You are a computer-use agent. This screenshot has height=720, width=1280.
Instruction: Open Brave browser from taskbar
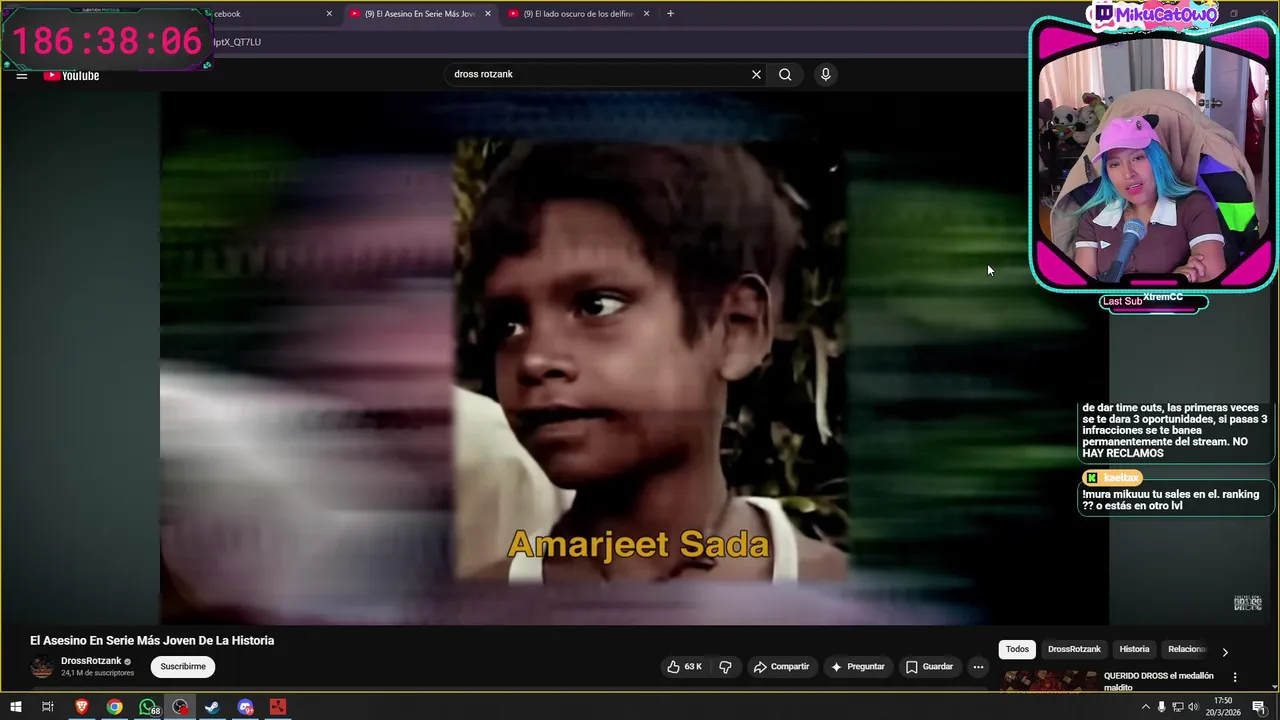tap(82, 707)
